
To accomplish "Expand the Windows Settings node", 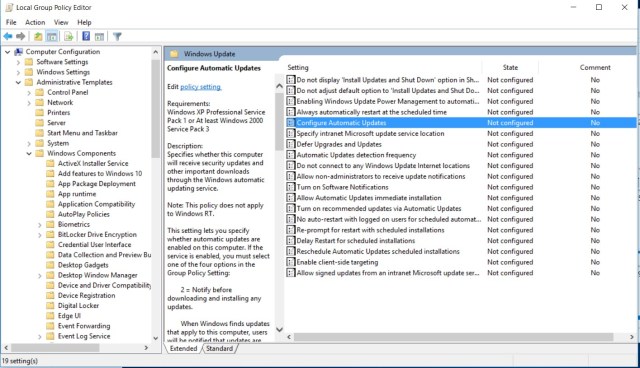I will pyautogui.click(x=18, y=72).
